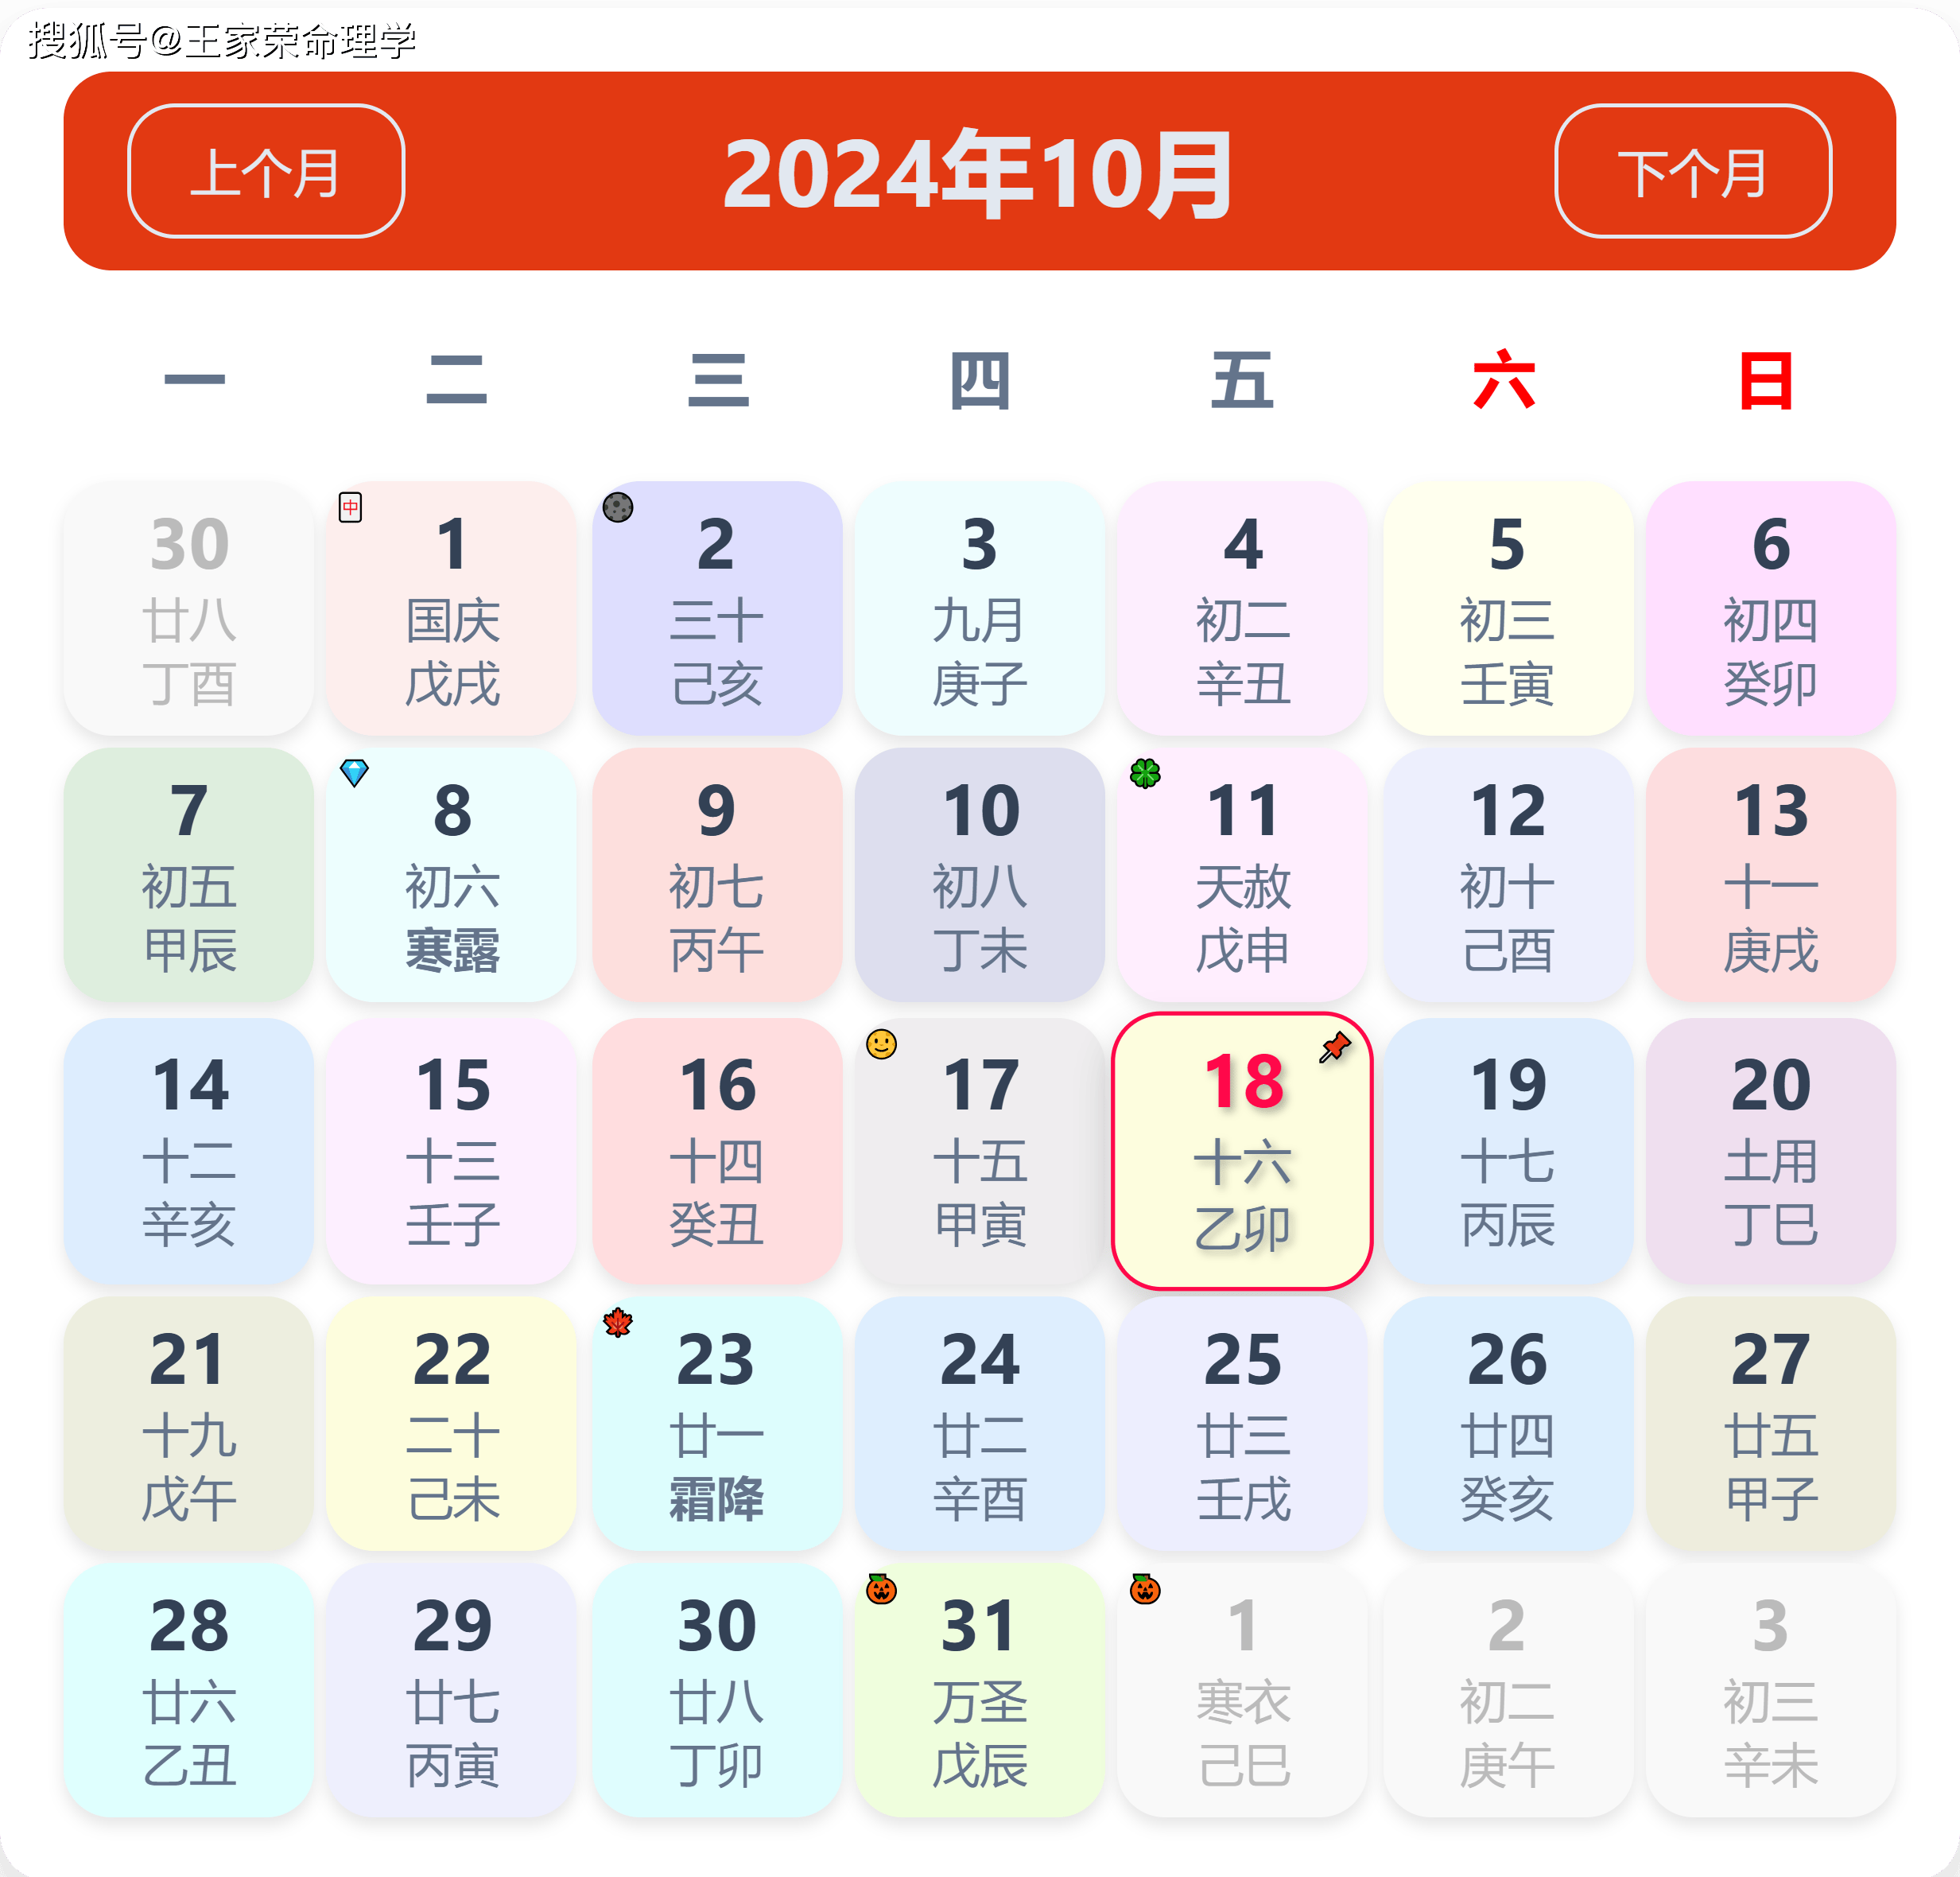Click the pumpkin icon on greyed November 1
The image size is (1960, 1877).
[1145, 1588]
